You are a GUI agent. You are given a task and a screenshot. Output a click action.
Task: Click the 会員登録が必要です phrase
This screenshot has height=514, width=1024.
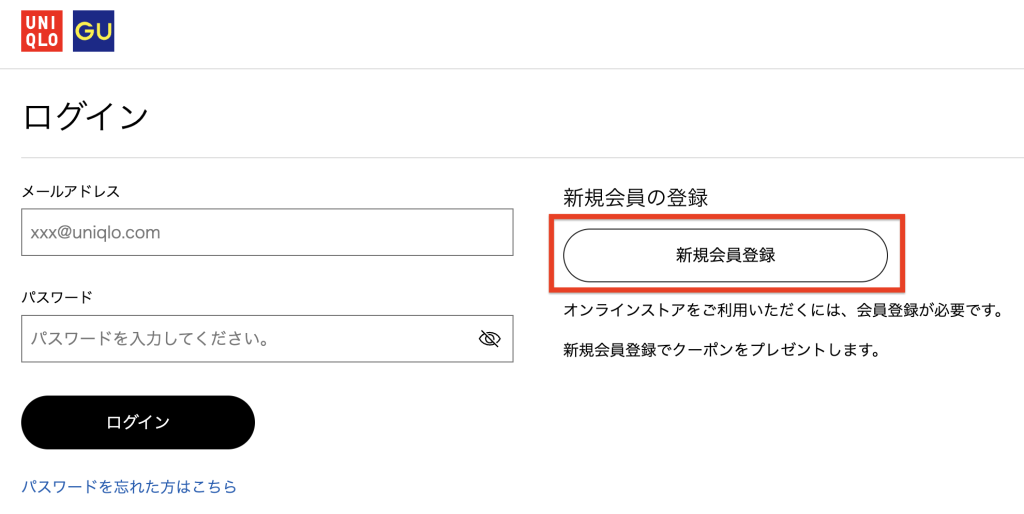coord(929,311)
